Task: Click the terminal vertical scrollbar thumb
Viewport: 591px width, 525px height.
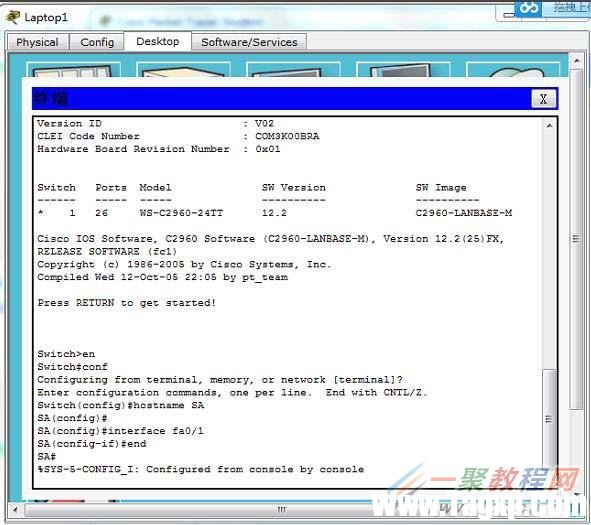Action: [549, 418]
